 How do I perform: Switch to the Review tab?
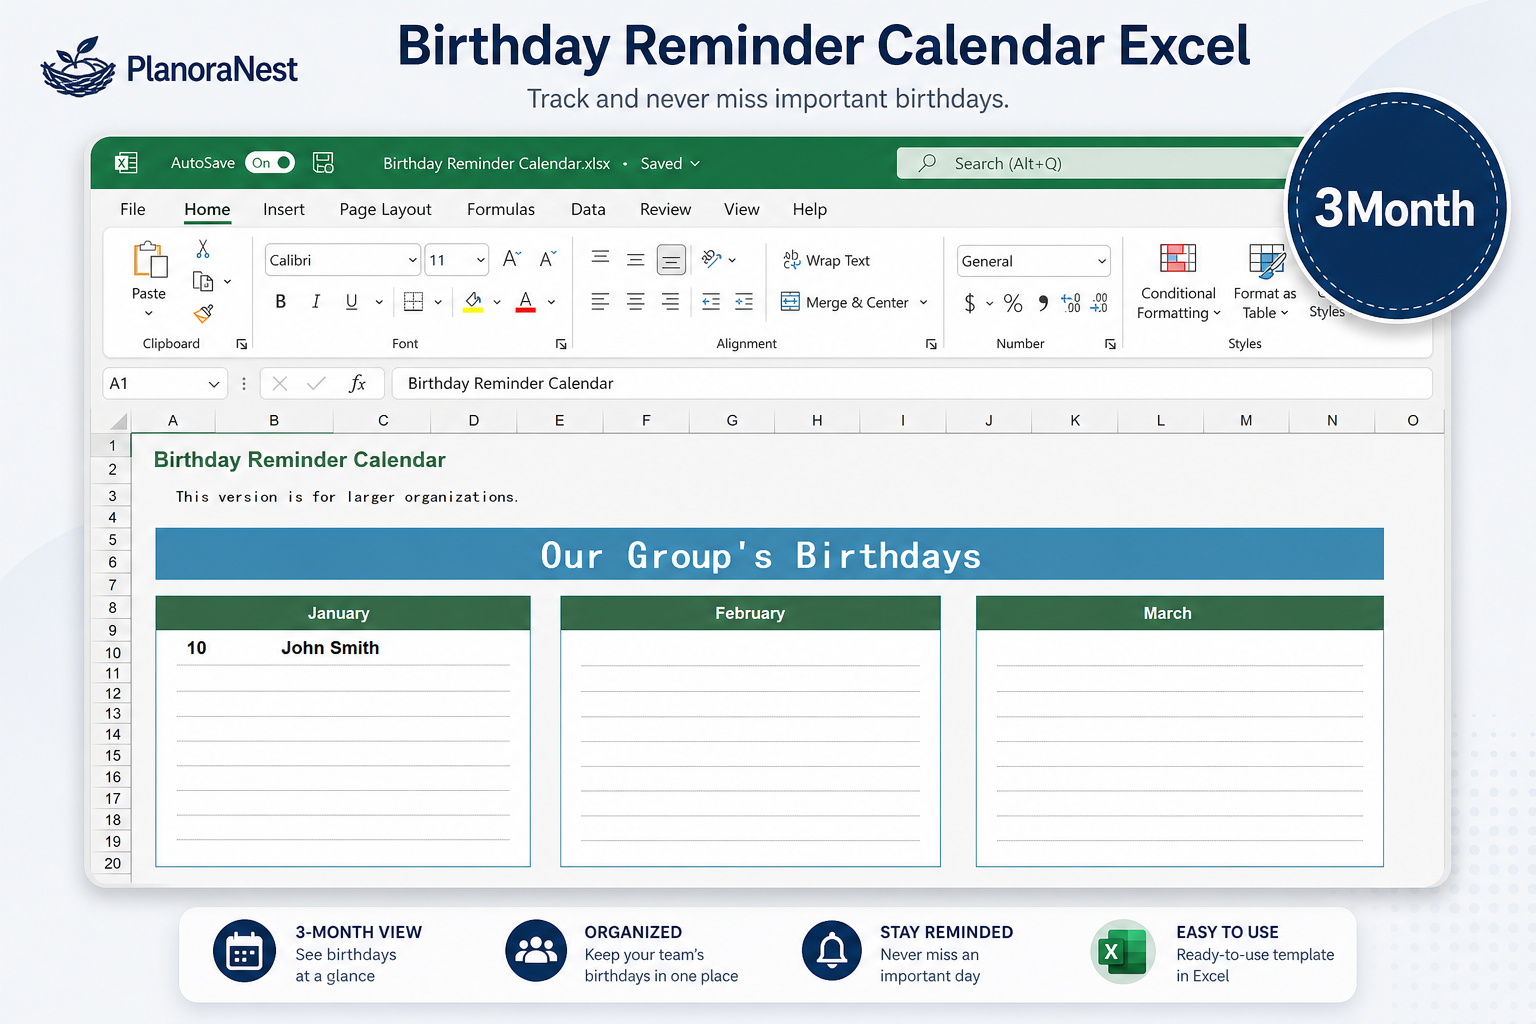coord(665,209)
